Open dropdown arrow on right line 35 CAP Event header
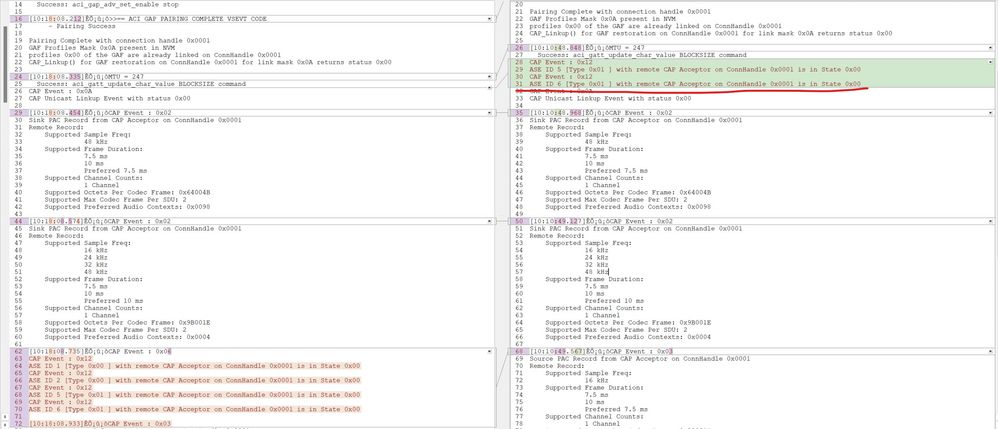 (992, 113)
